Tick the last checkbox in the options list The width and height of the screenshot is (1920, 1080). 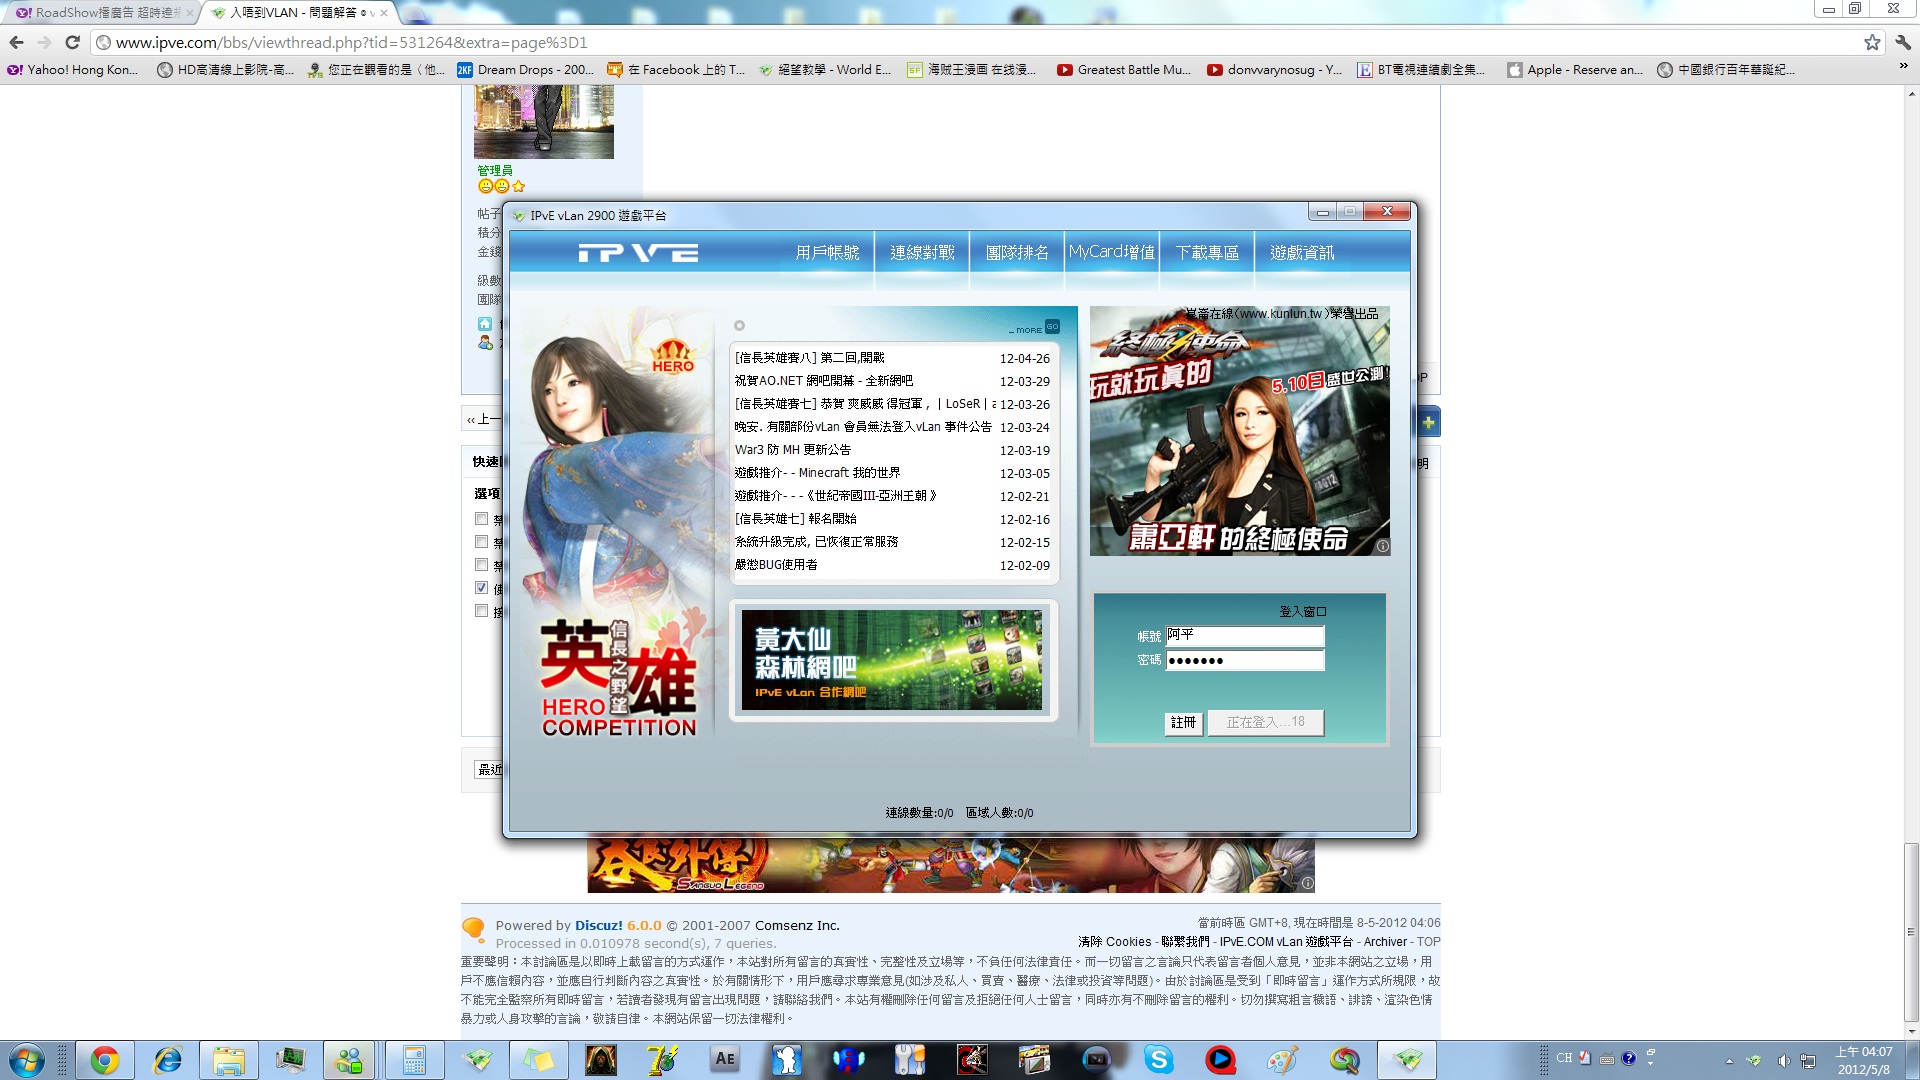pos(482,610)
